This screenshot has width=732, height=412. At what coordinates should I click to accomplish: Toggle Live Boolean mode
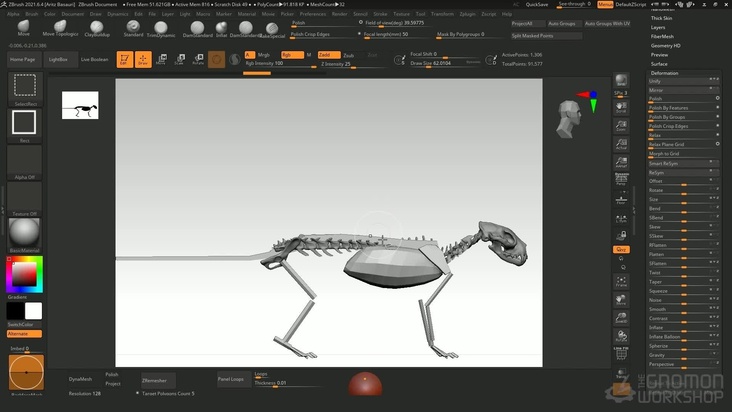pos(94,59)
